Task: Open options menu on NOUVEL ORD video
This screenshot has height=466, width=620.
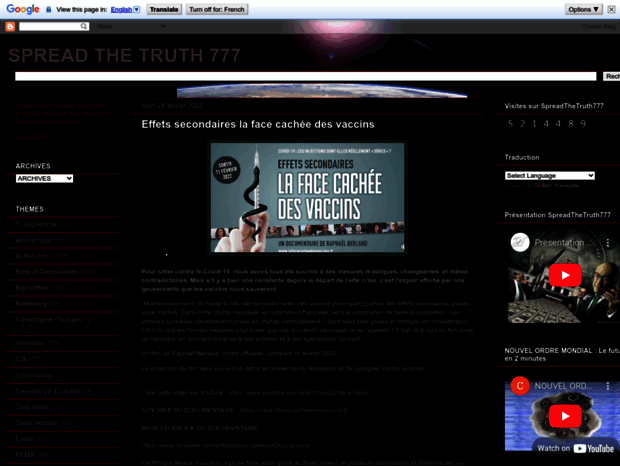Action: (x=608, y=386)
